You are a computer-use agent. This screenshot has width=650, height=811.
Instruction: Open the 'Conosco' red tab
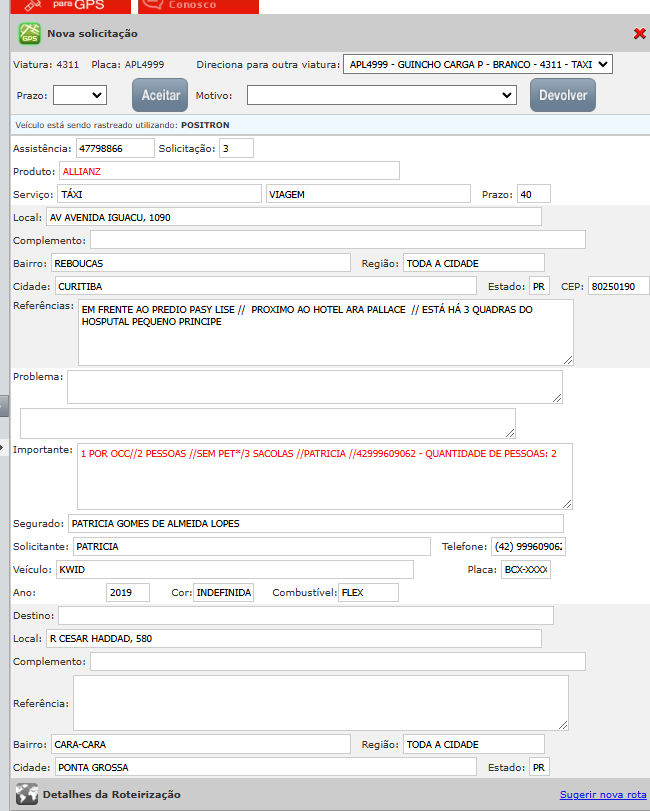(198, 6)
